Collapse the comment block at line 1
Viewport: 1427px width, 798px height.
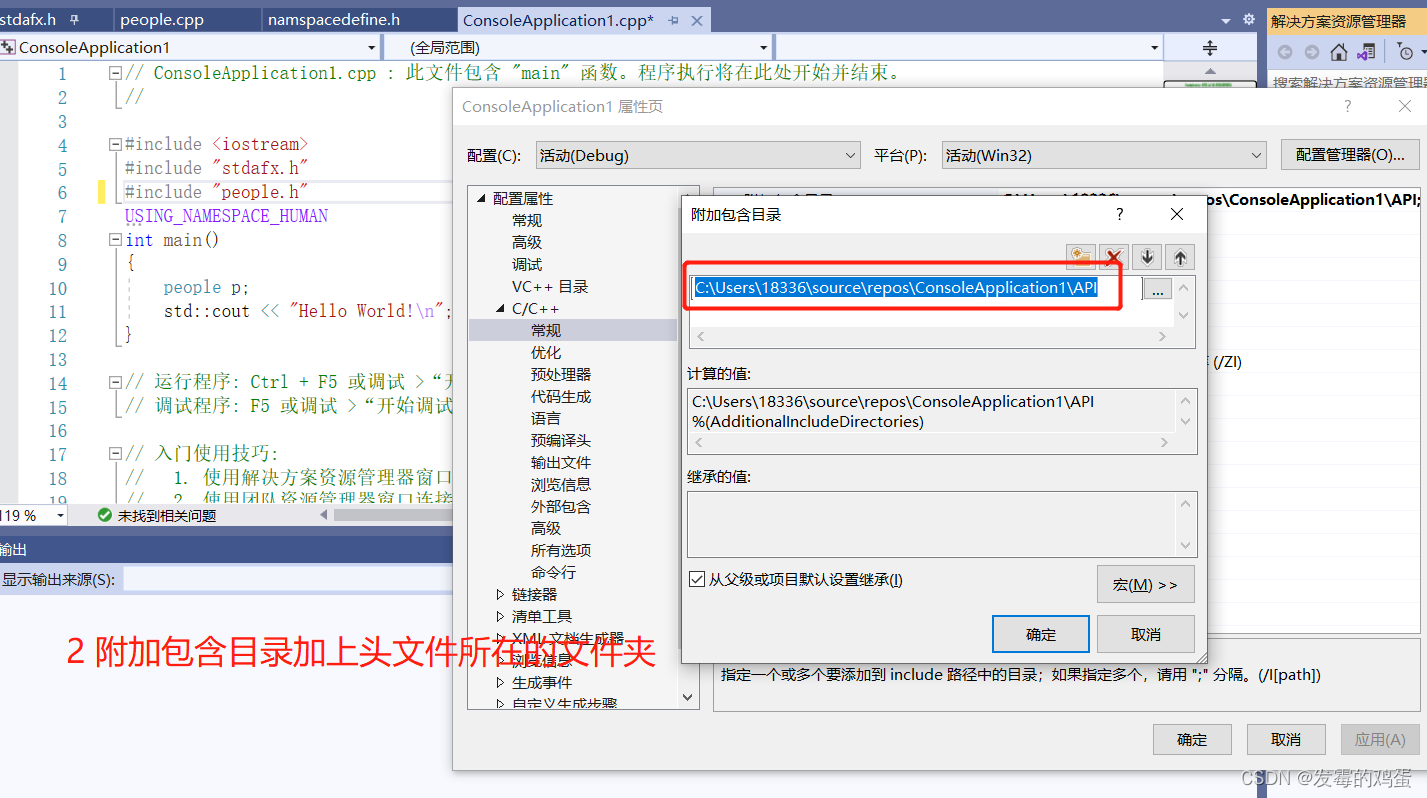coord(115,73)
